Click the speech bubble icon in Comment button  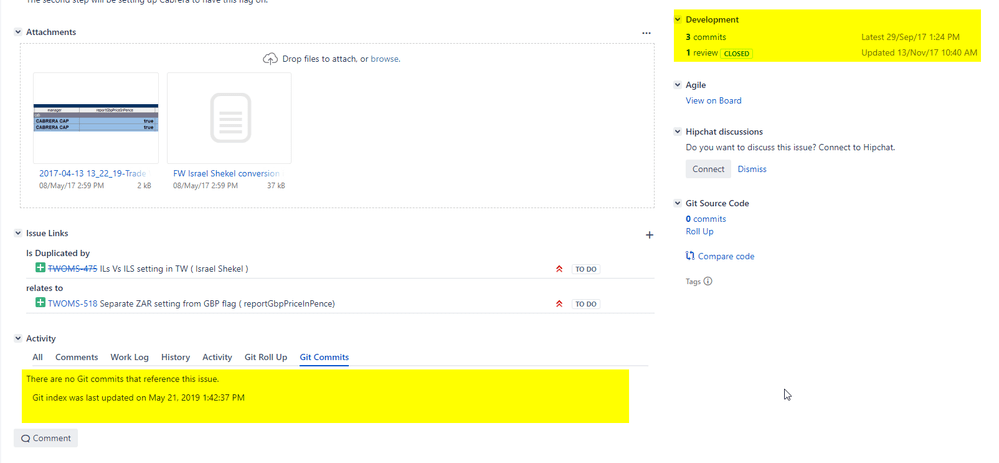[25, 438]
